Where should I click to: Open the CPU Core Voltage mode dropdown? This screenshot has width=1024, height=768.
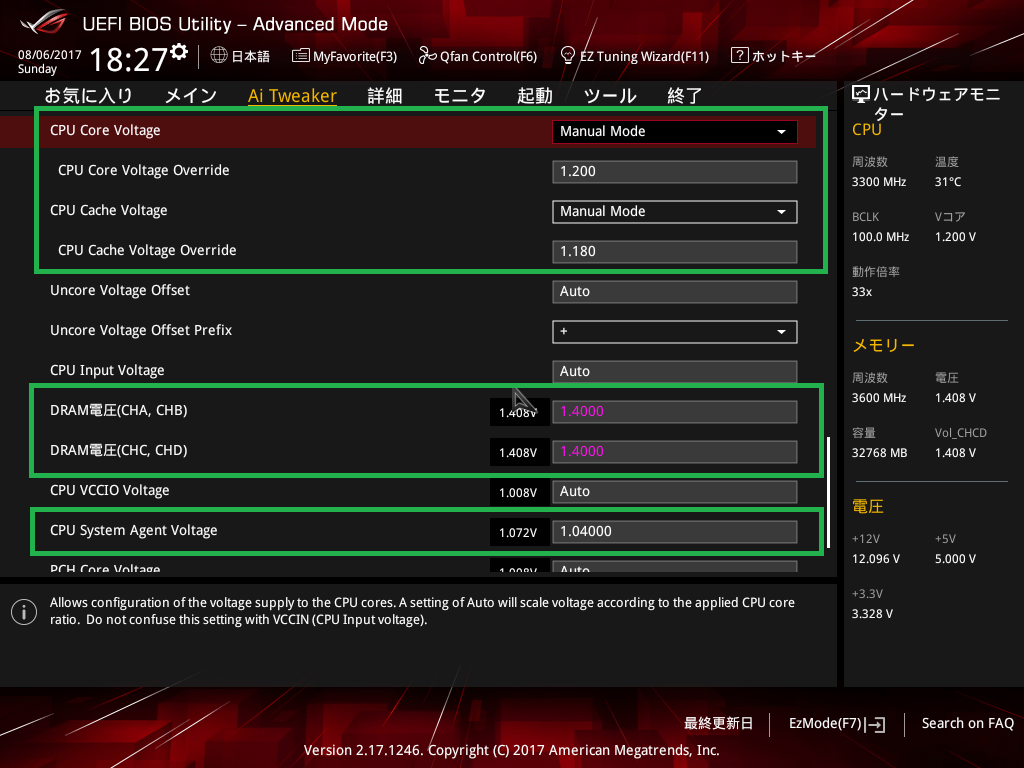[675, 131]
